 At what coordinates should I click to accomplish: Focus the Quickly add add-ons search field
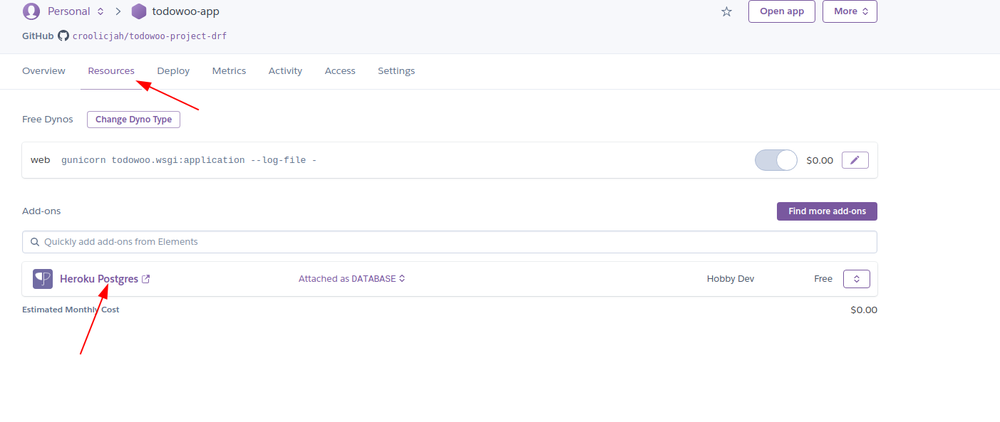[450, 242]
